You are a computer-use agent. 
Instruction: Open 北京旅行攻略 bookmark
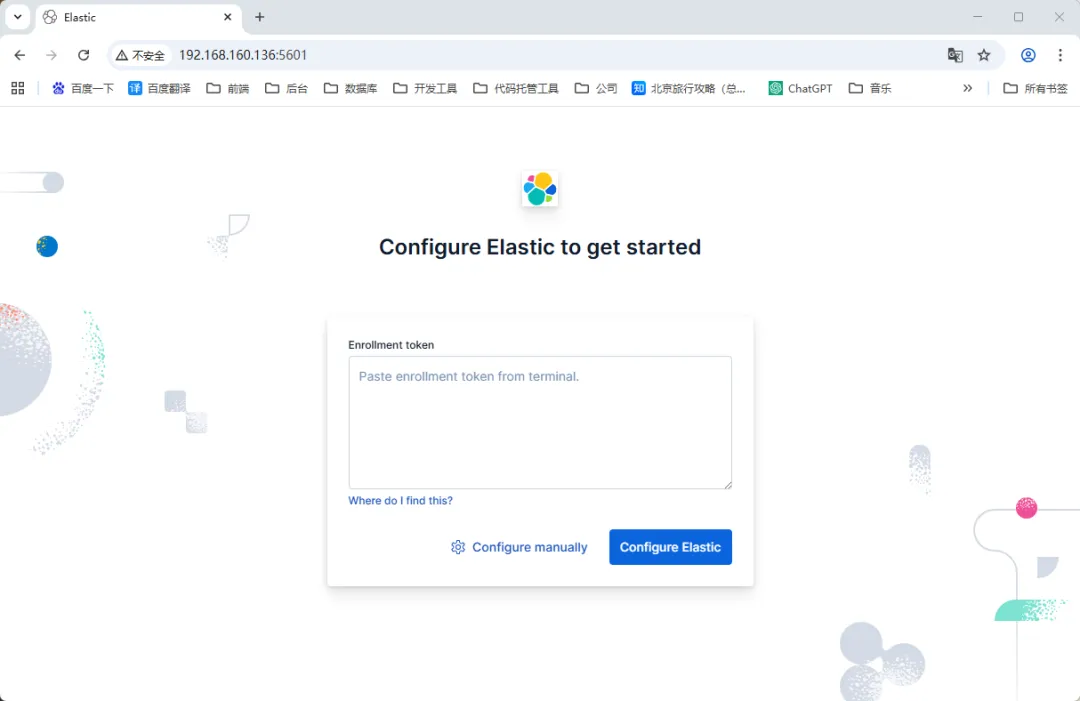tap(689, 88)
